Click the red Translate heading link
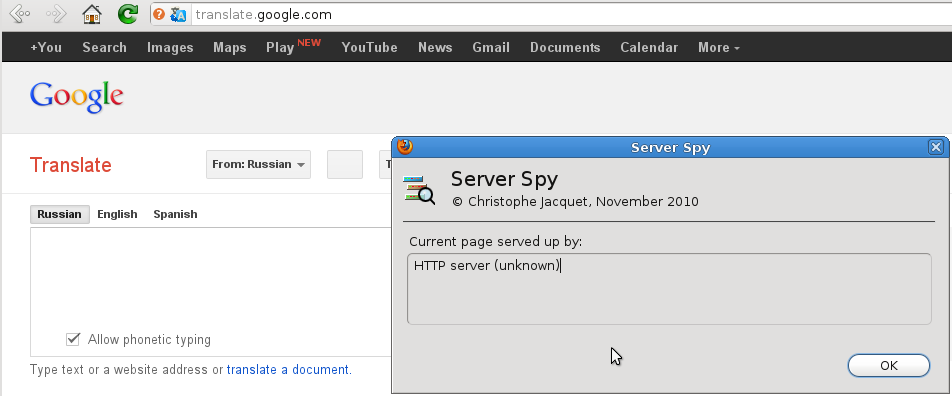This screenshot has height=396, width=952. pyautogui.click(x=70, y=165)
